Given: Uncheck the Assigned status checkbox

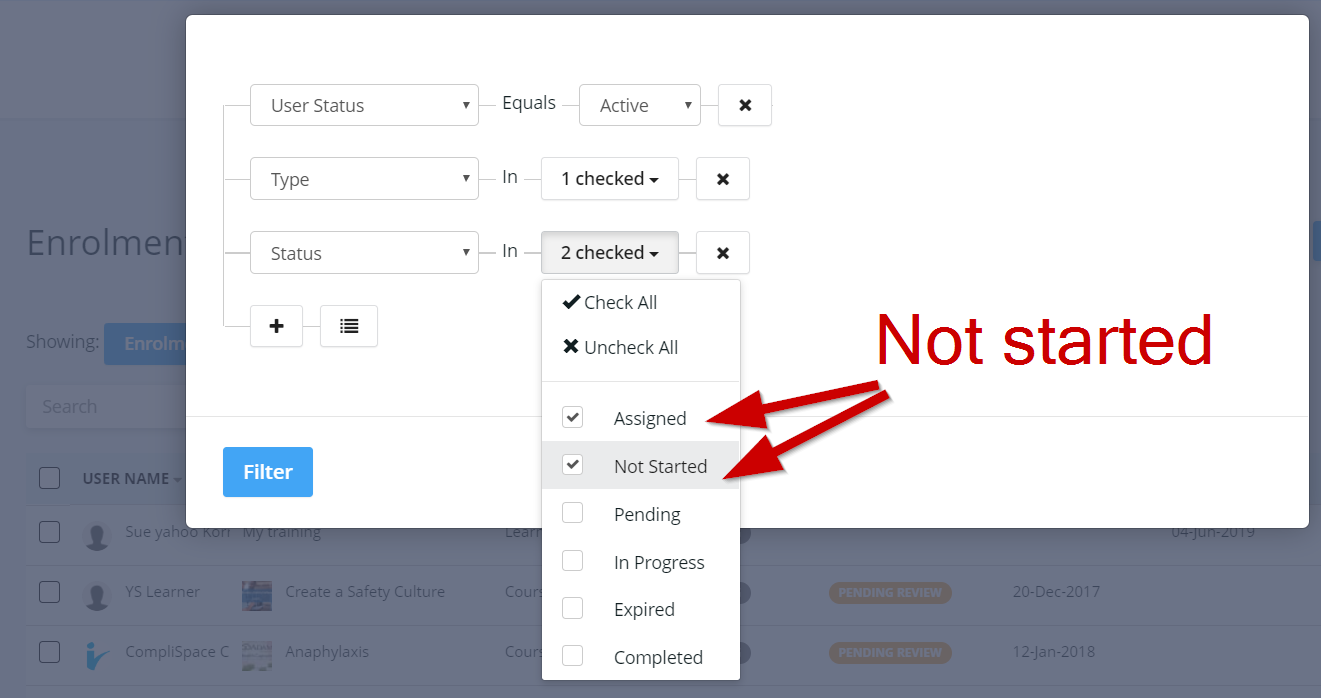Looking at the screenshot, I should tap(572, 417).
